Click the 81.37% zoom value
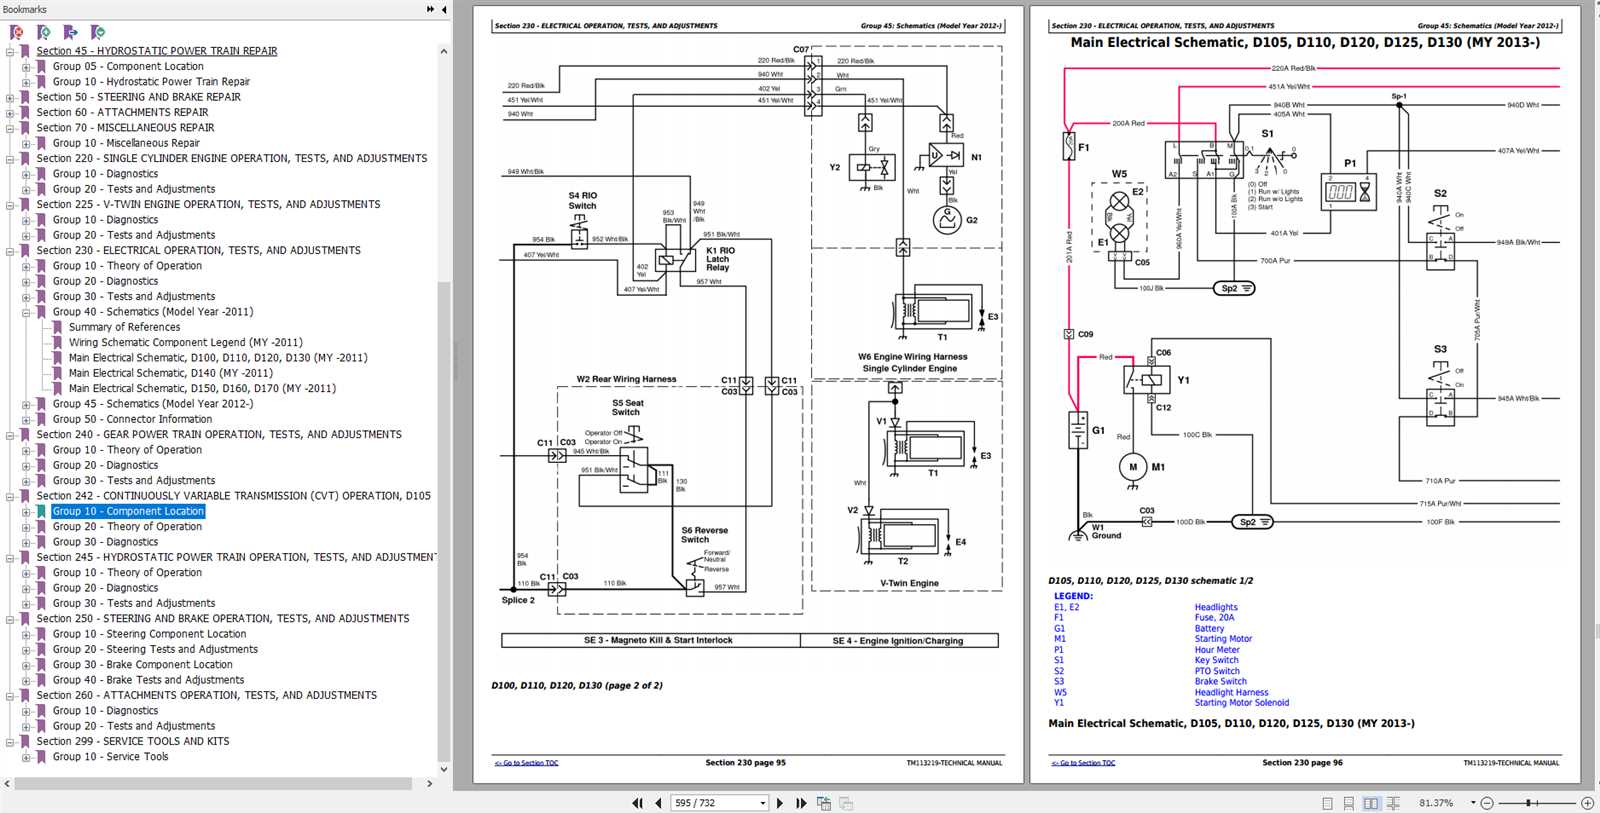 (x=1436, y=803)
